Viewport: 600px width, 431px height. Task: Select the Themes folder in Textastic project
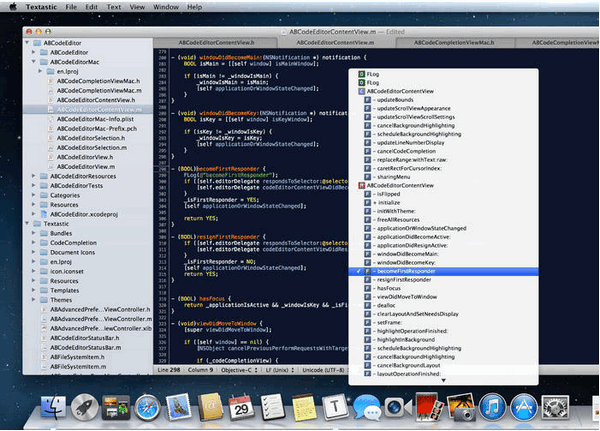[x=61, y=299]
